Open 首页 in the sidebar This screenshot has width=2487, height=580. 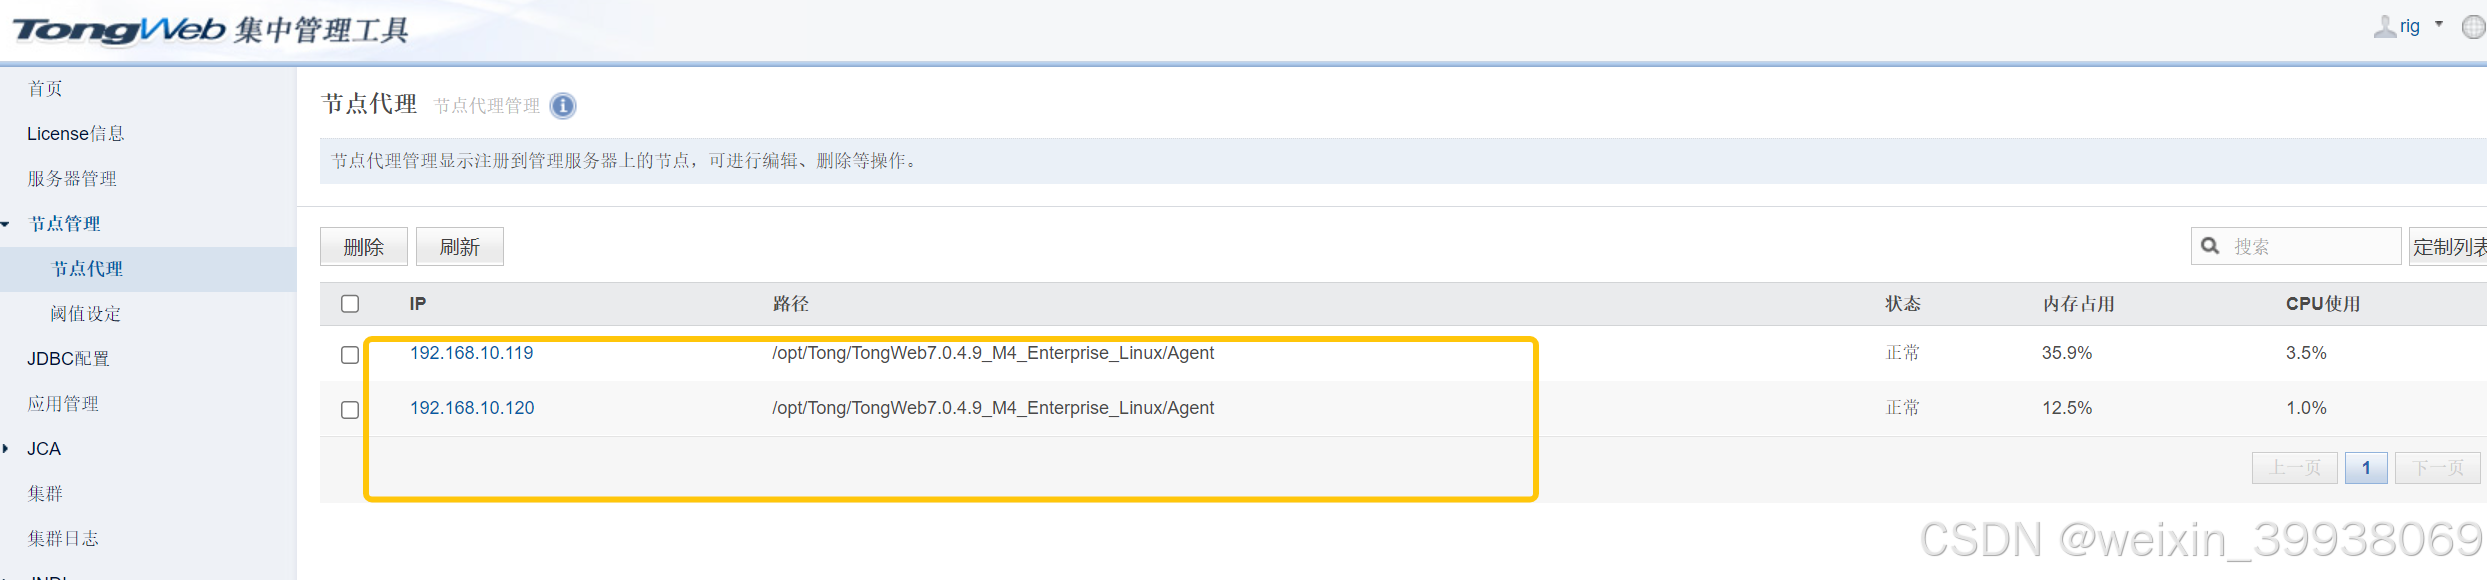pos(45,89)
